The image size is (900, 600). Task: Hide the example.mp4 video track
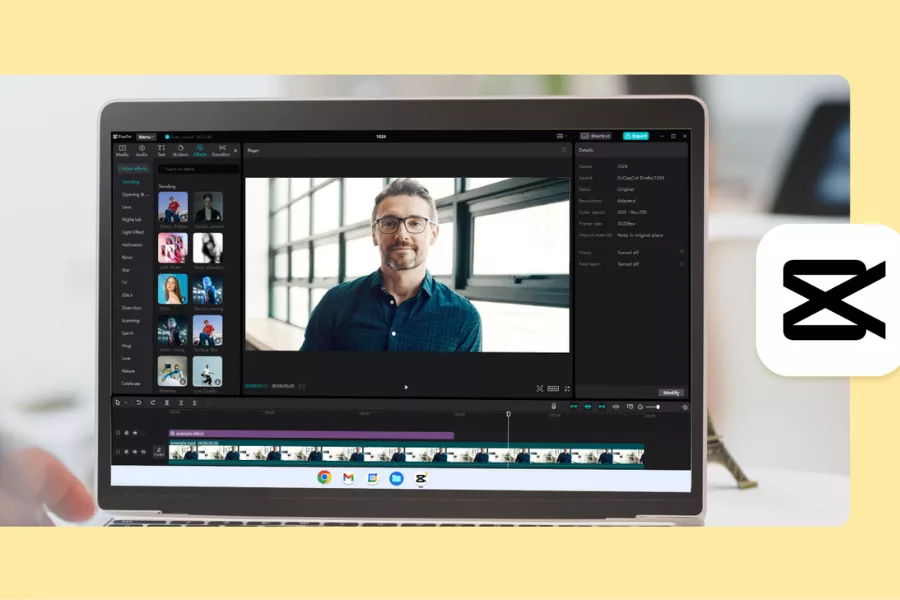tap(135, 452)
